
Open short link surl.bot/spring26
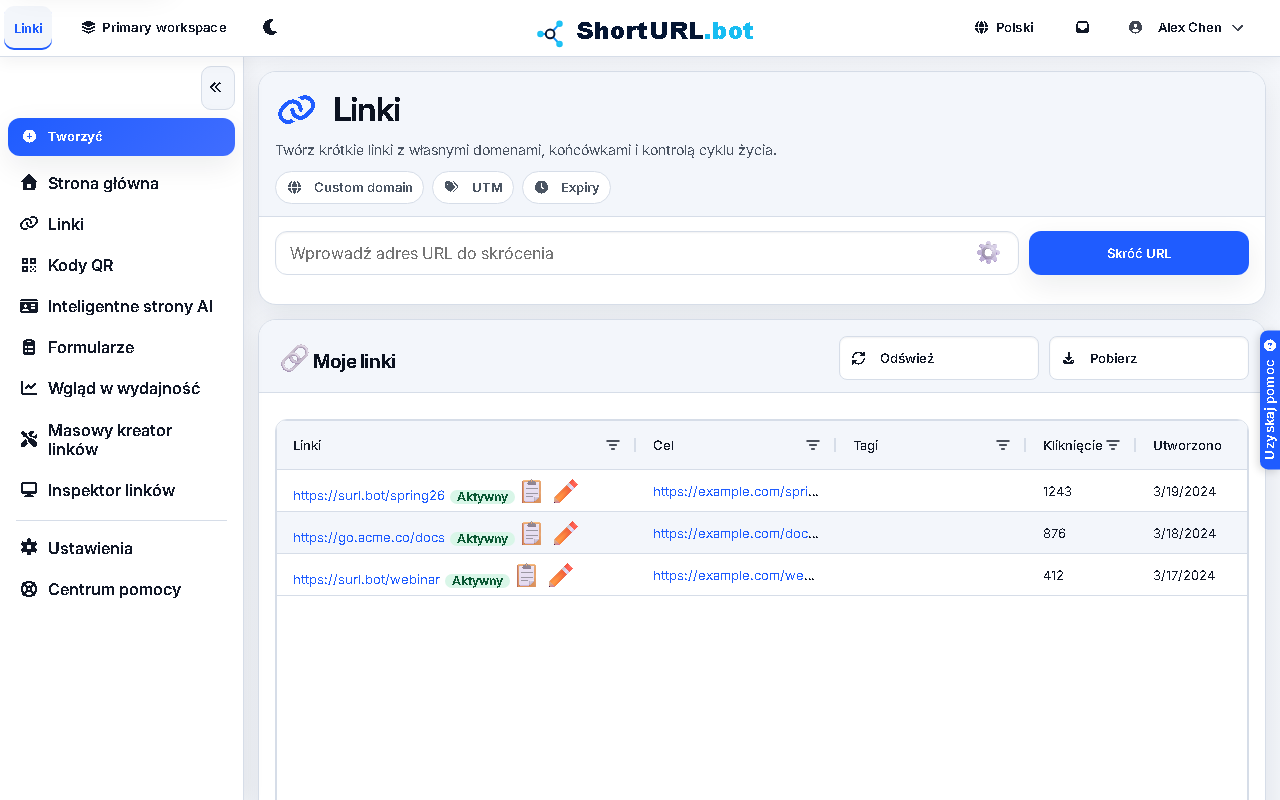pyautogui.click(x=369, y=495)
